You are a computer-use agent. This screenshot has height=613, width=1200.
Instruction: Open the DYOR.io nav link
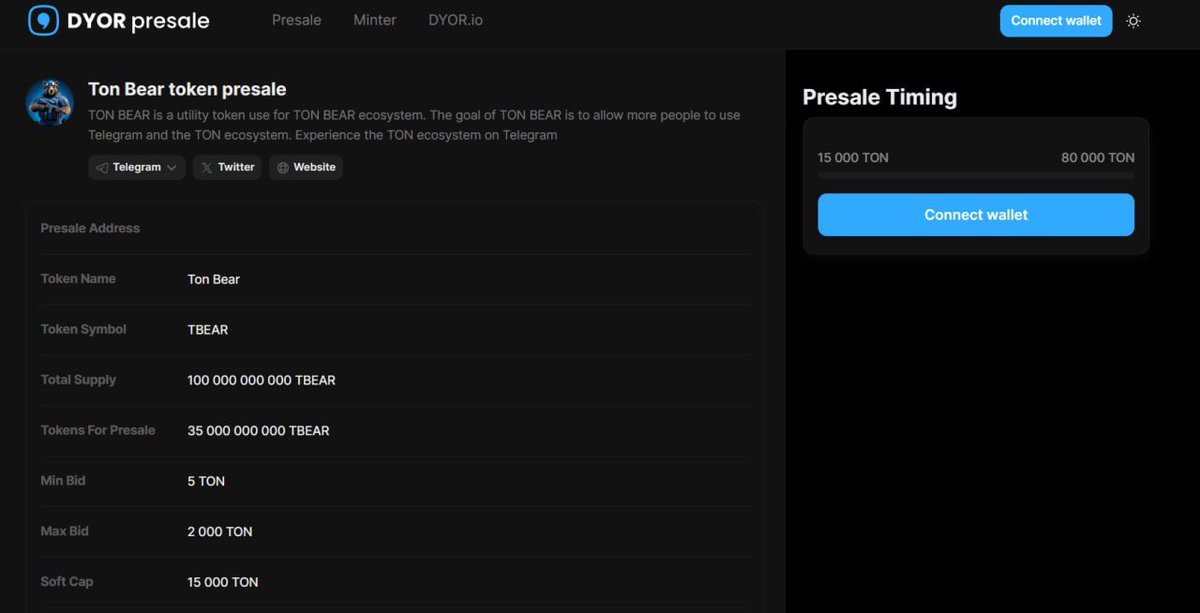coord(455,20)
